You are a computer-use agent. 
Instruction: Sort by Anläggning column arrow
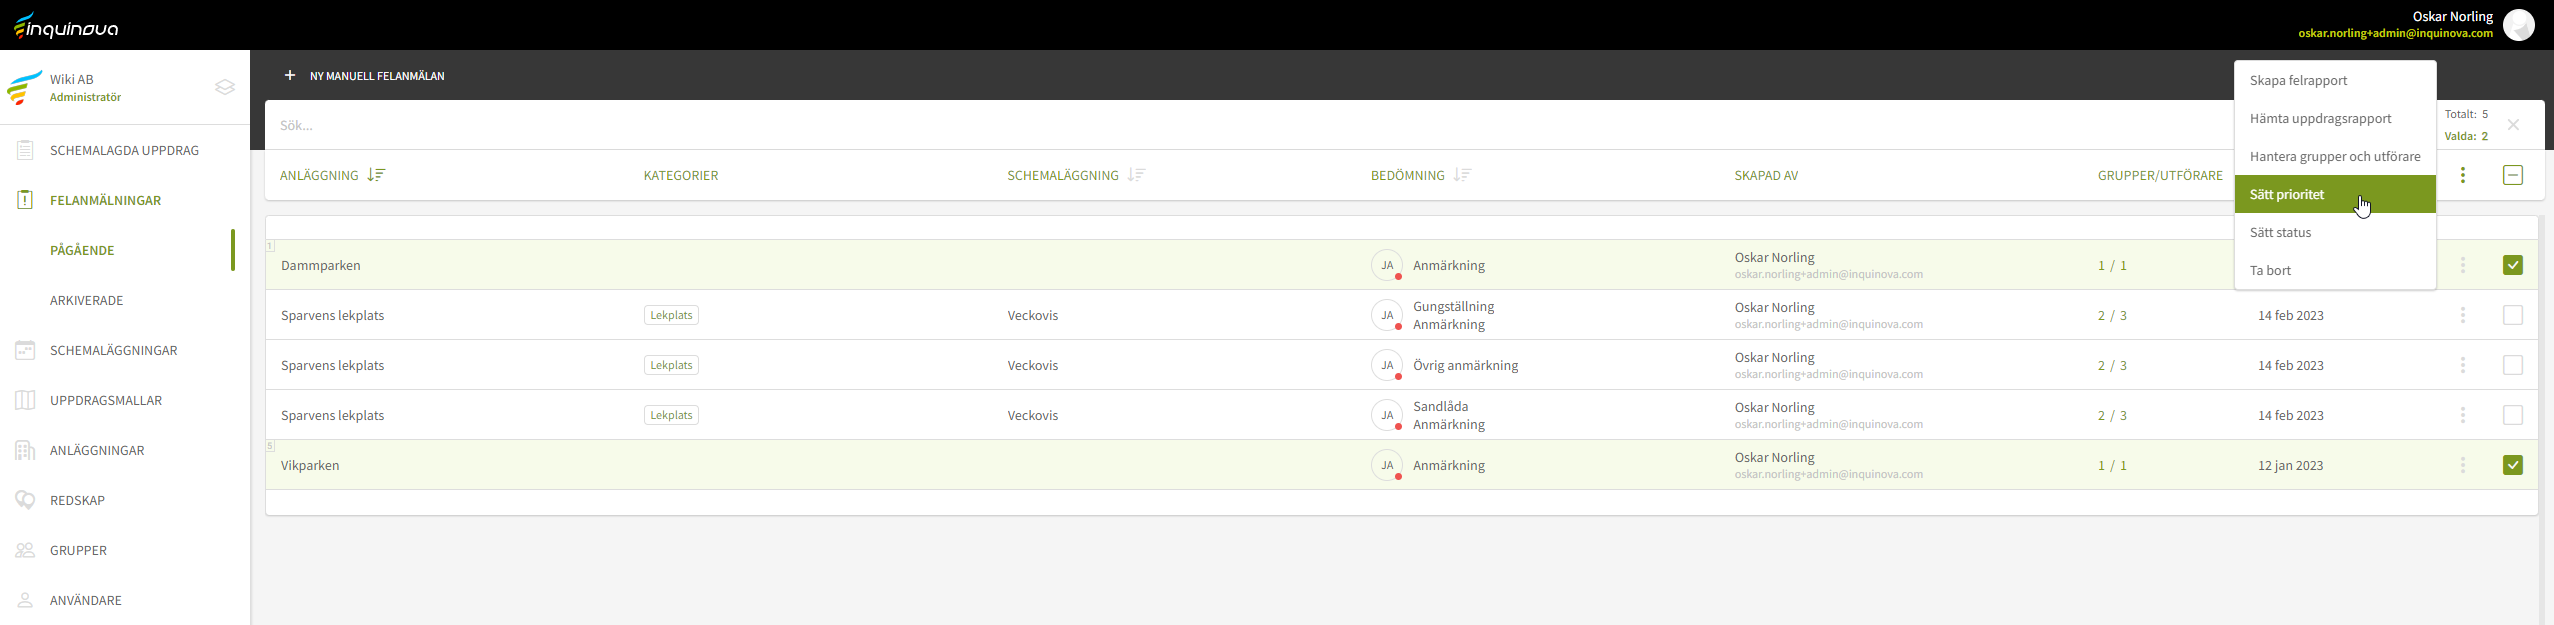coord(376,175)
